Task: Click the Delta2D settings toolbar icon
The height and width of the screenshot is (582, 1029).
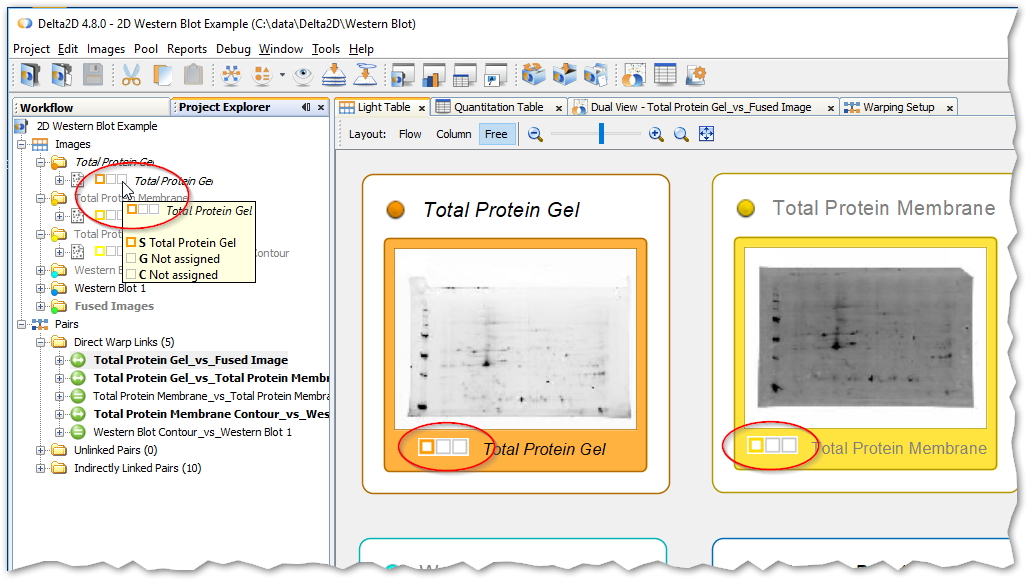Action: (x=696, y=75)
